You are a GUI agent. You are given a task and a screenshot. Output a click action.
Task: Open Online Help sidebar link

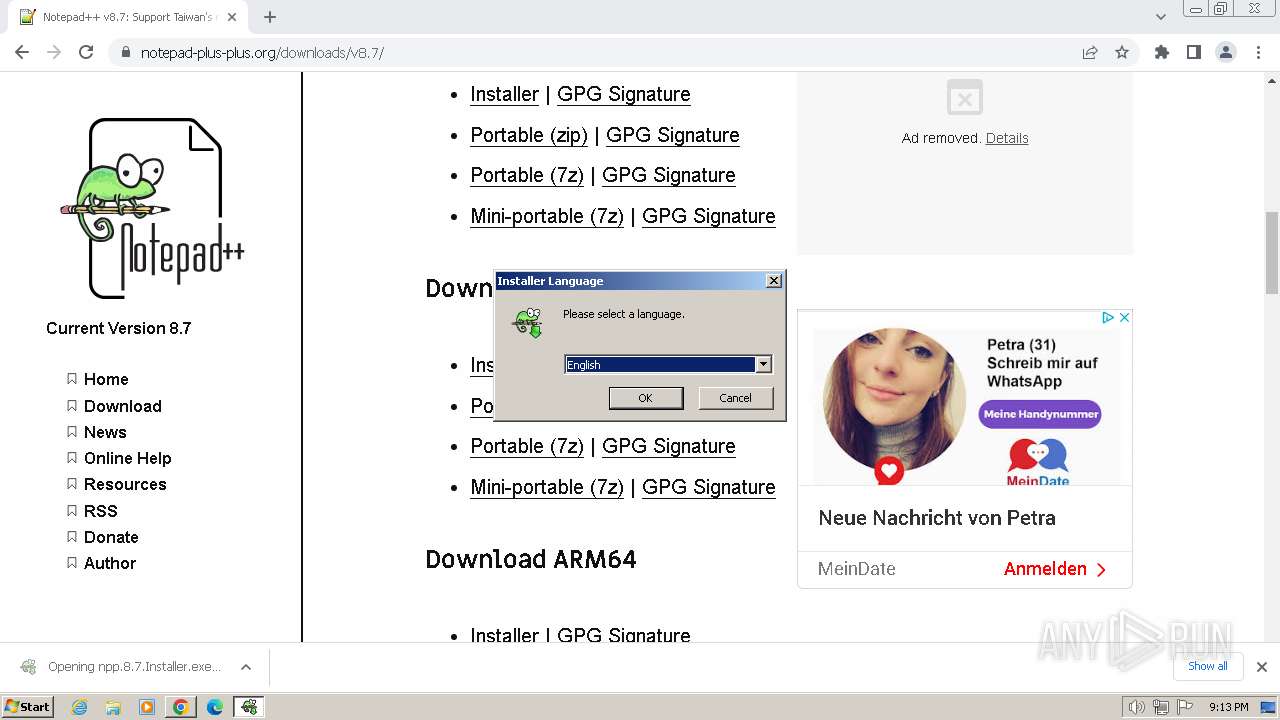coord(128,458)
